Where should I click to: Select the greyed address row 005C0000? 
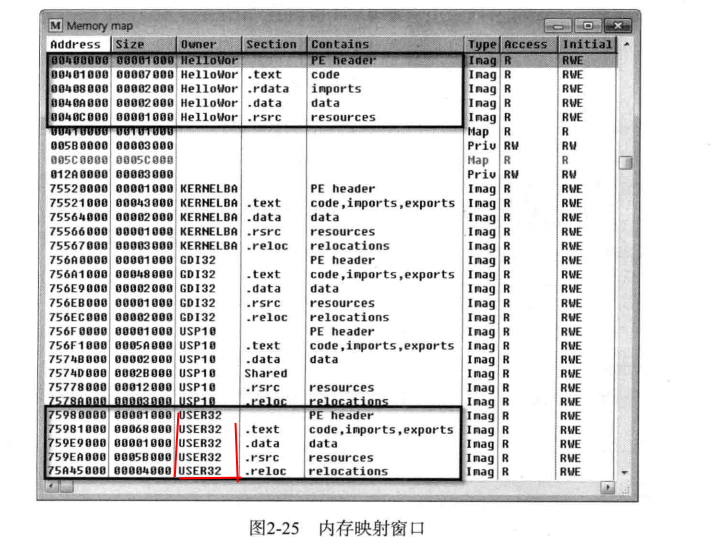tap(331, 160)
